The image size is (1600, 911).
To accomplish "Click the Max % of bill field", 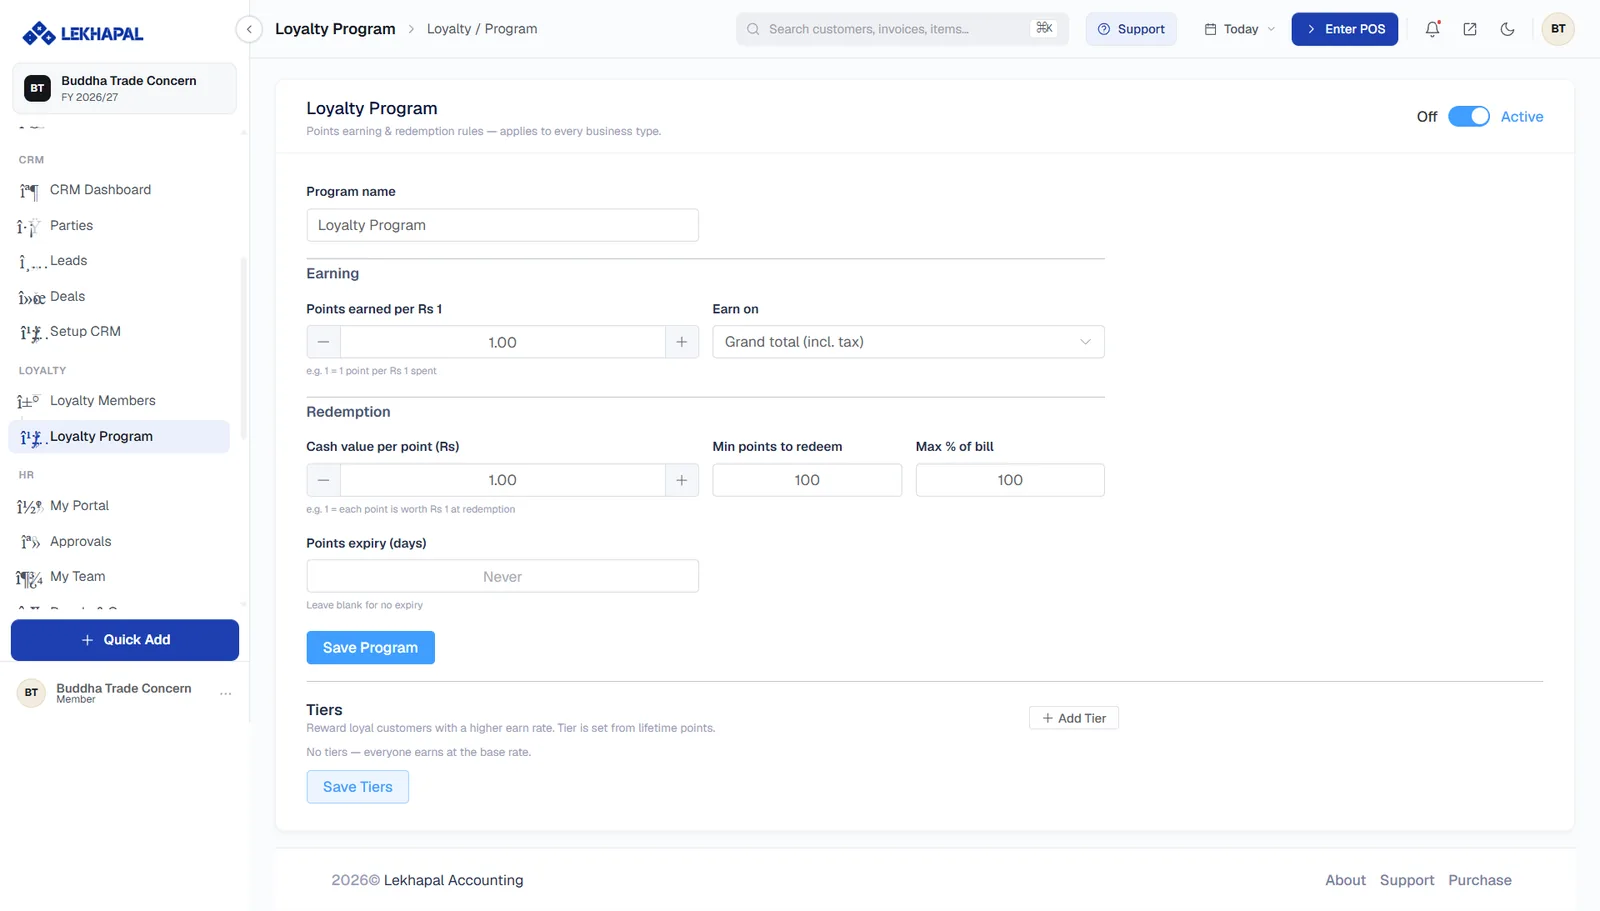I will click(x=1010, y=480).
